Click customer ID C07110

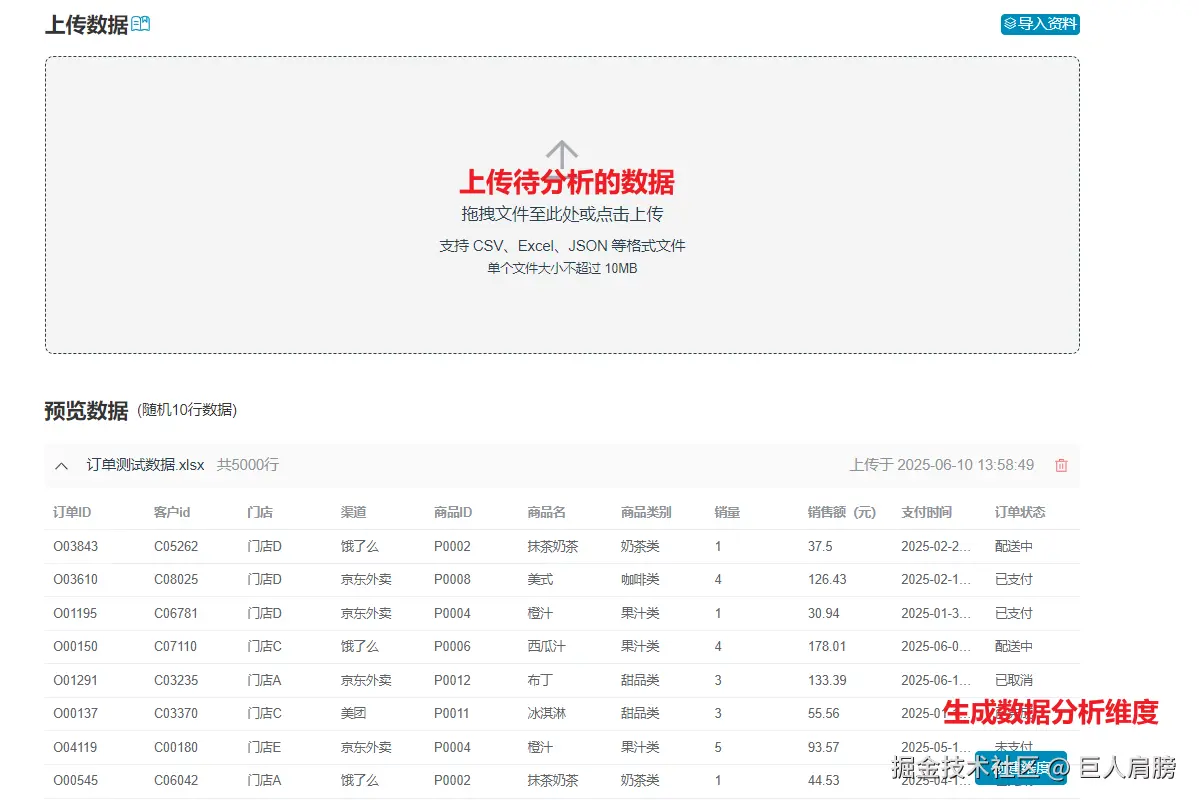point(176,646)
